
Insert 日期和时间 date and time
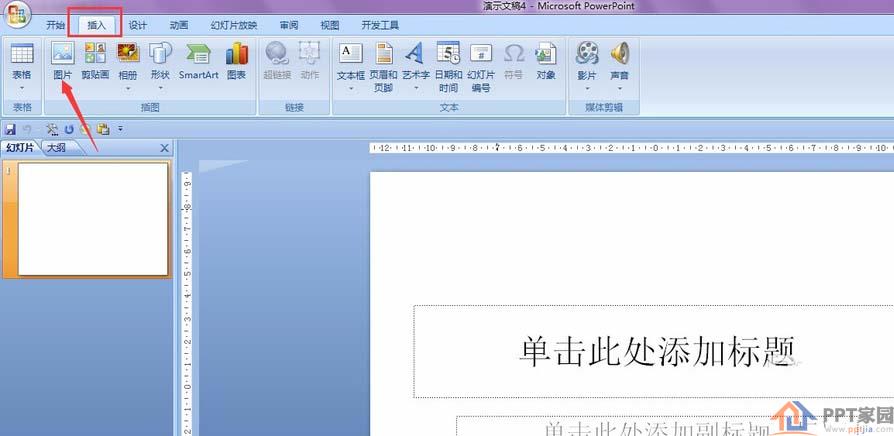(x=448, y=53)
